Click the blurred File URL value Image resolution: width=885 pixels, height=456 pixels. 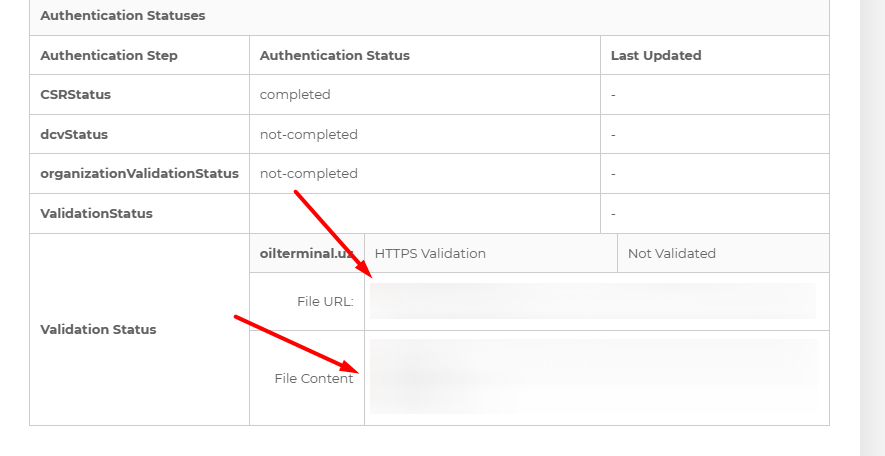(593, 301)
